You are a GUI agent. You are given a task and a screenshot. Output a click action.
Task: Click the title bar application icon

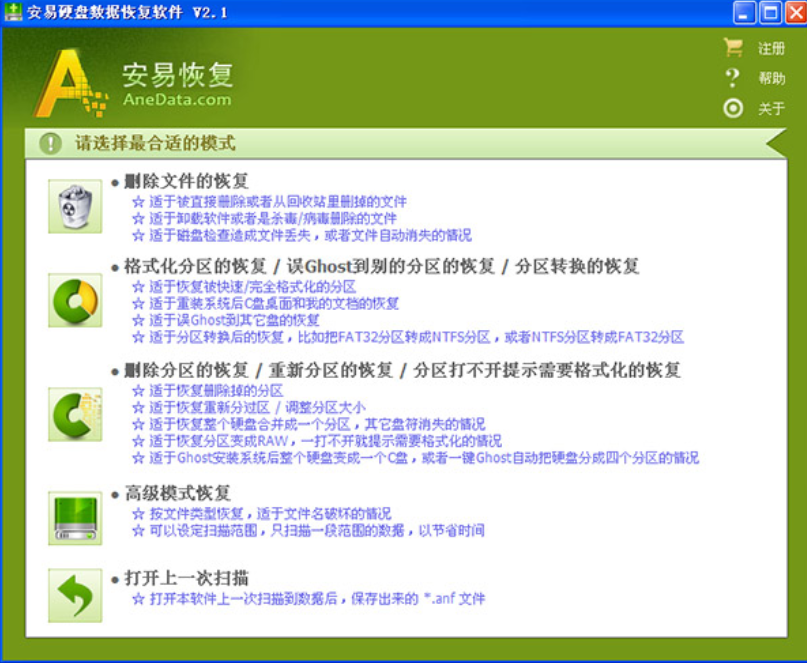13,12
